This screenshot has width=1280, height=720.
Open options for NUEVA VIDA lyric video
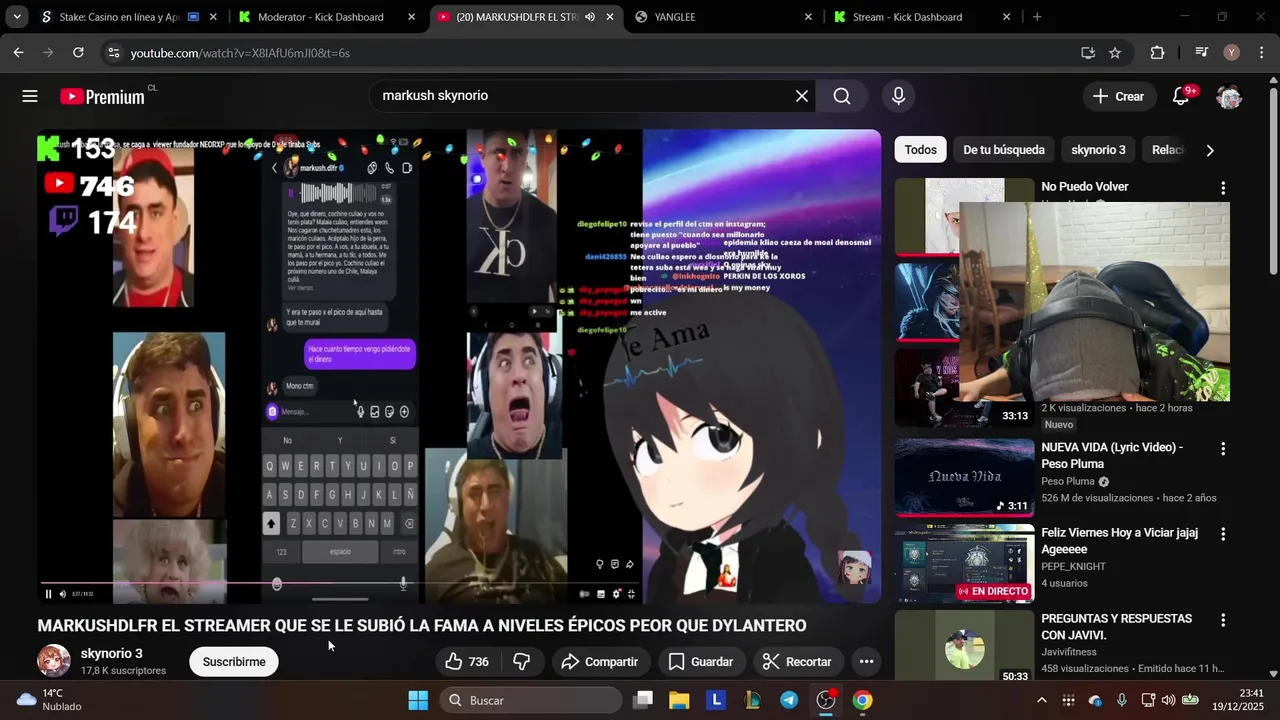click(1222, 449)
